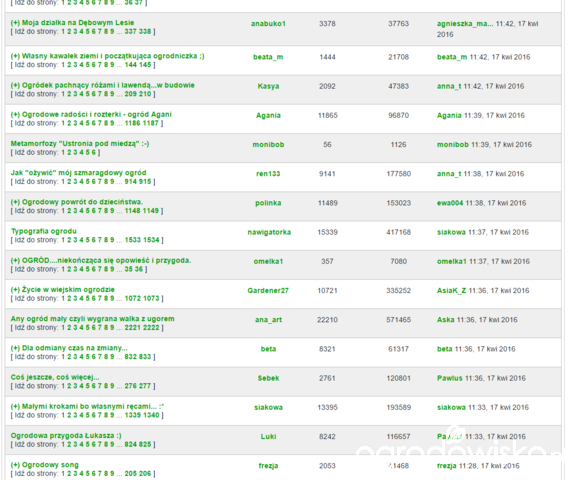Open thread 'Jak ożywić mój szmaragdowy ogród'
Screen dimensions: 576x480
(x=78, y=173)
